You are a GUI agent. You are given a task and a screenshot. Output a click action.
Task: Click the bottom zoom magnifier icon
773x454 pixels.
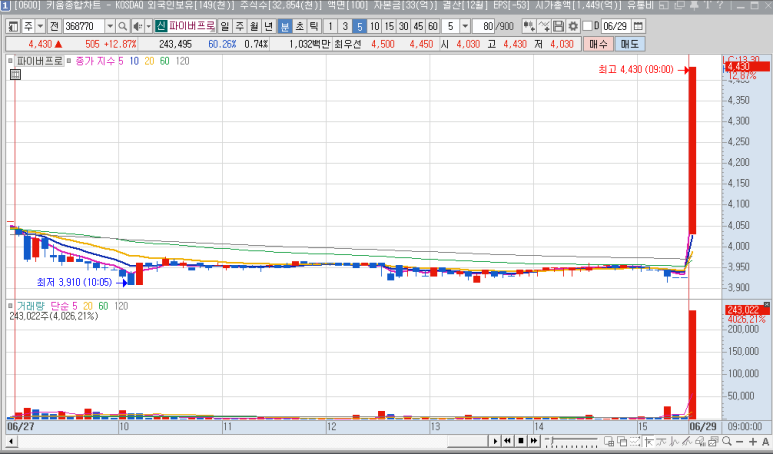[727, 441]
